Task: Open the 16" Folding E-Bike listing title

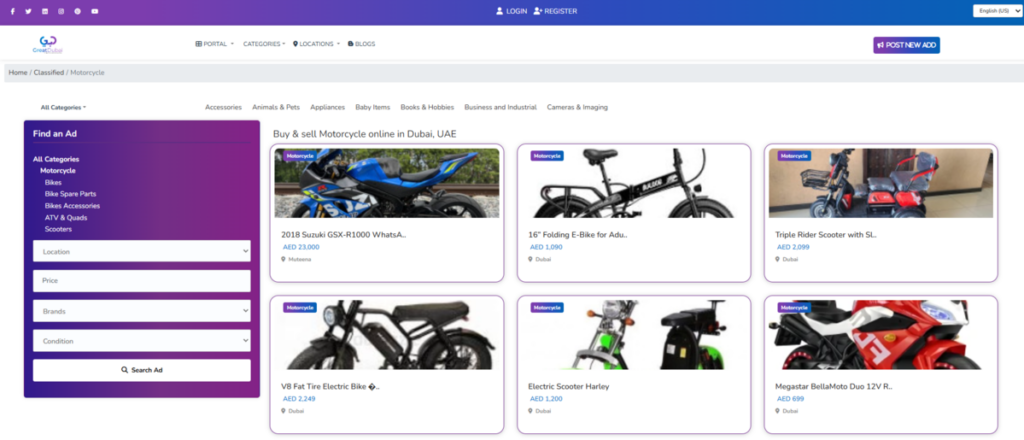Action: click(578, 234)
